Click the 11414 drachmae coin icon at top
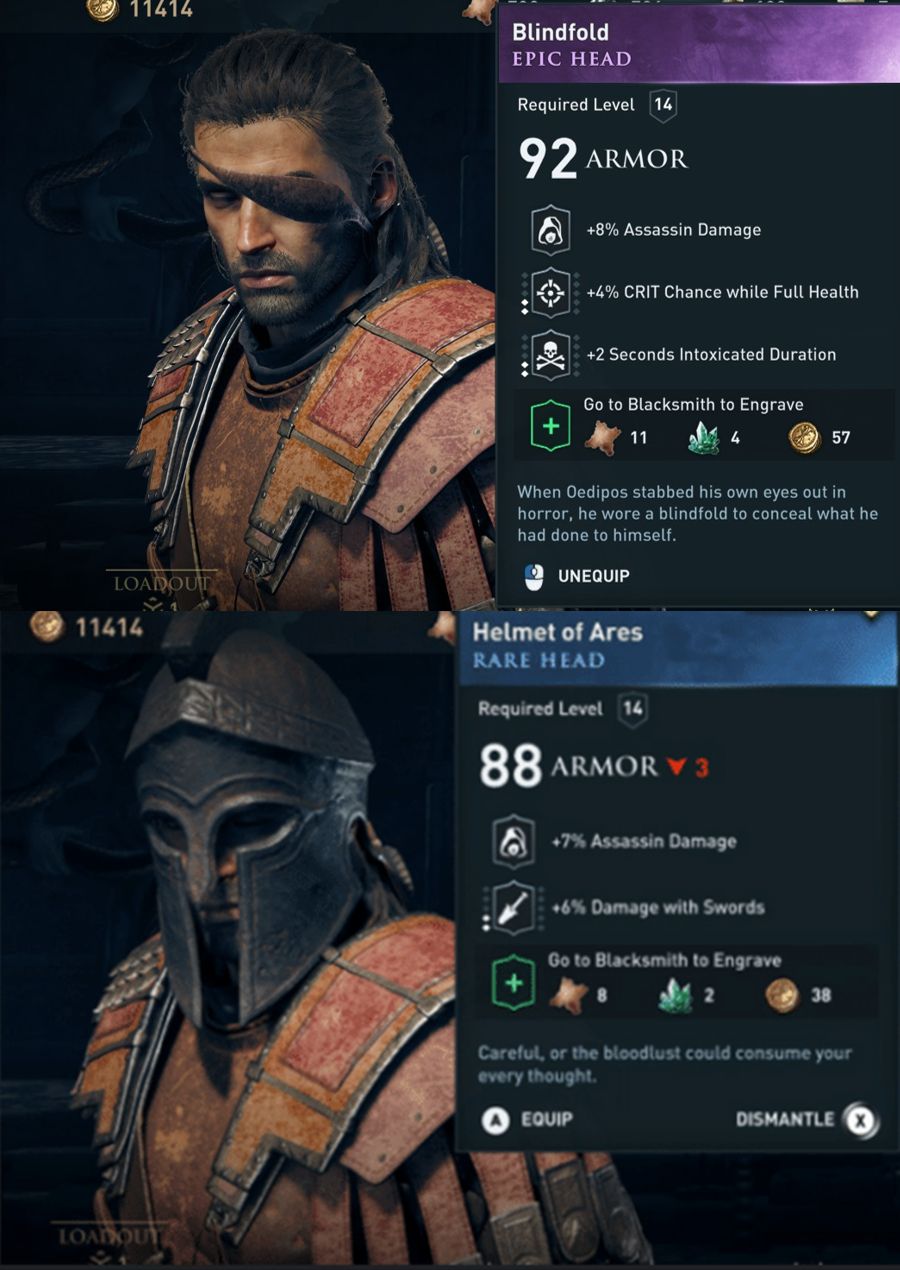The height and width of the screenshot is (1270, 900). tap(102, 10)
